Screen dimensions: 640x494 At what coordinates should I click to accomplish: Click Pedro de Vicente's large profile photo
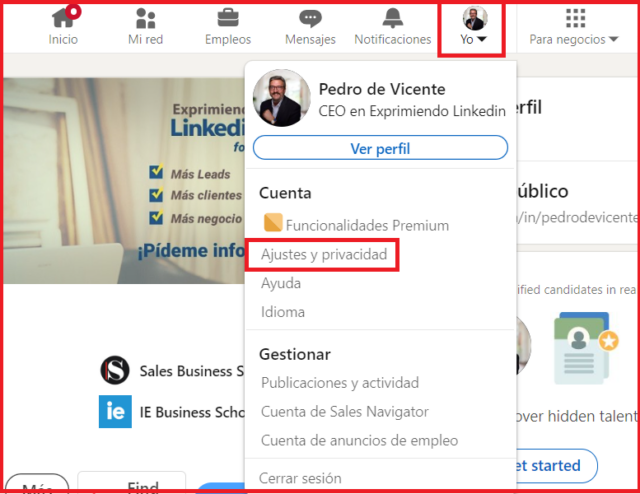point(281,98)
